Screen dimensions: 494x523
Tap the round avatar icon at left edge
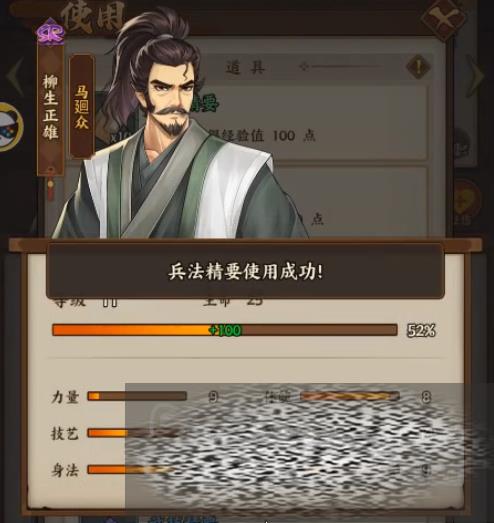click(x=10, y=127)
